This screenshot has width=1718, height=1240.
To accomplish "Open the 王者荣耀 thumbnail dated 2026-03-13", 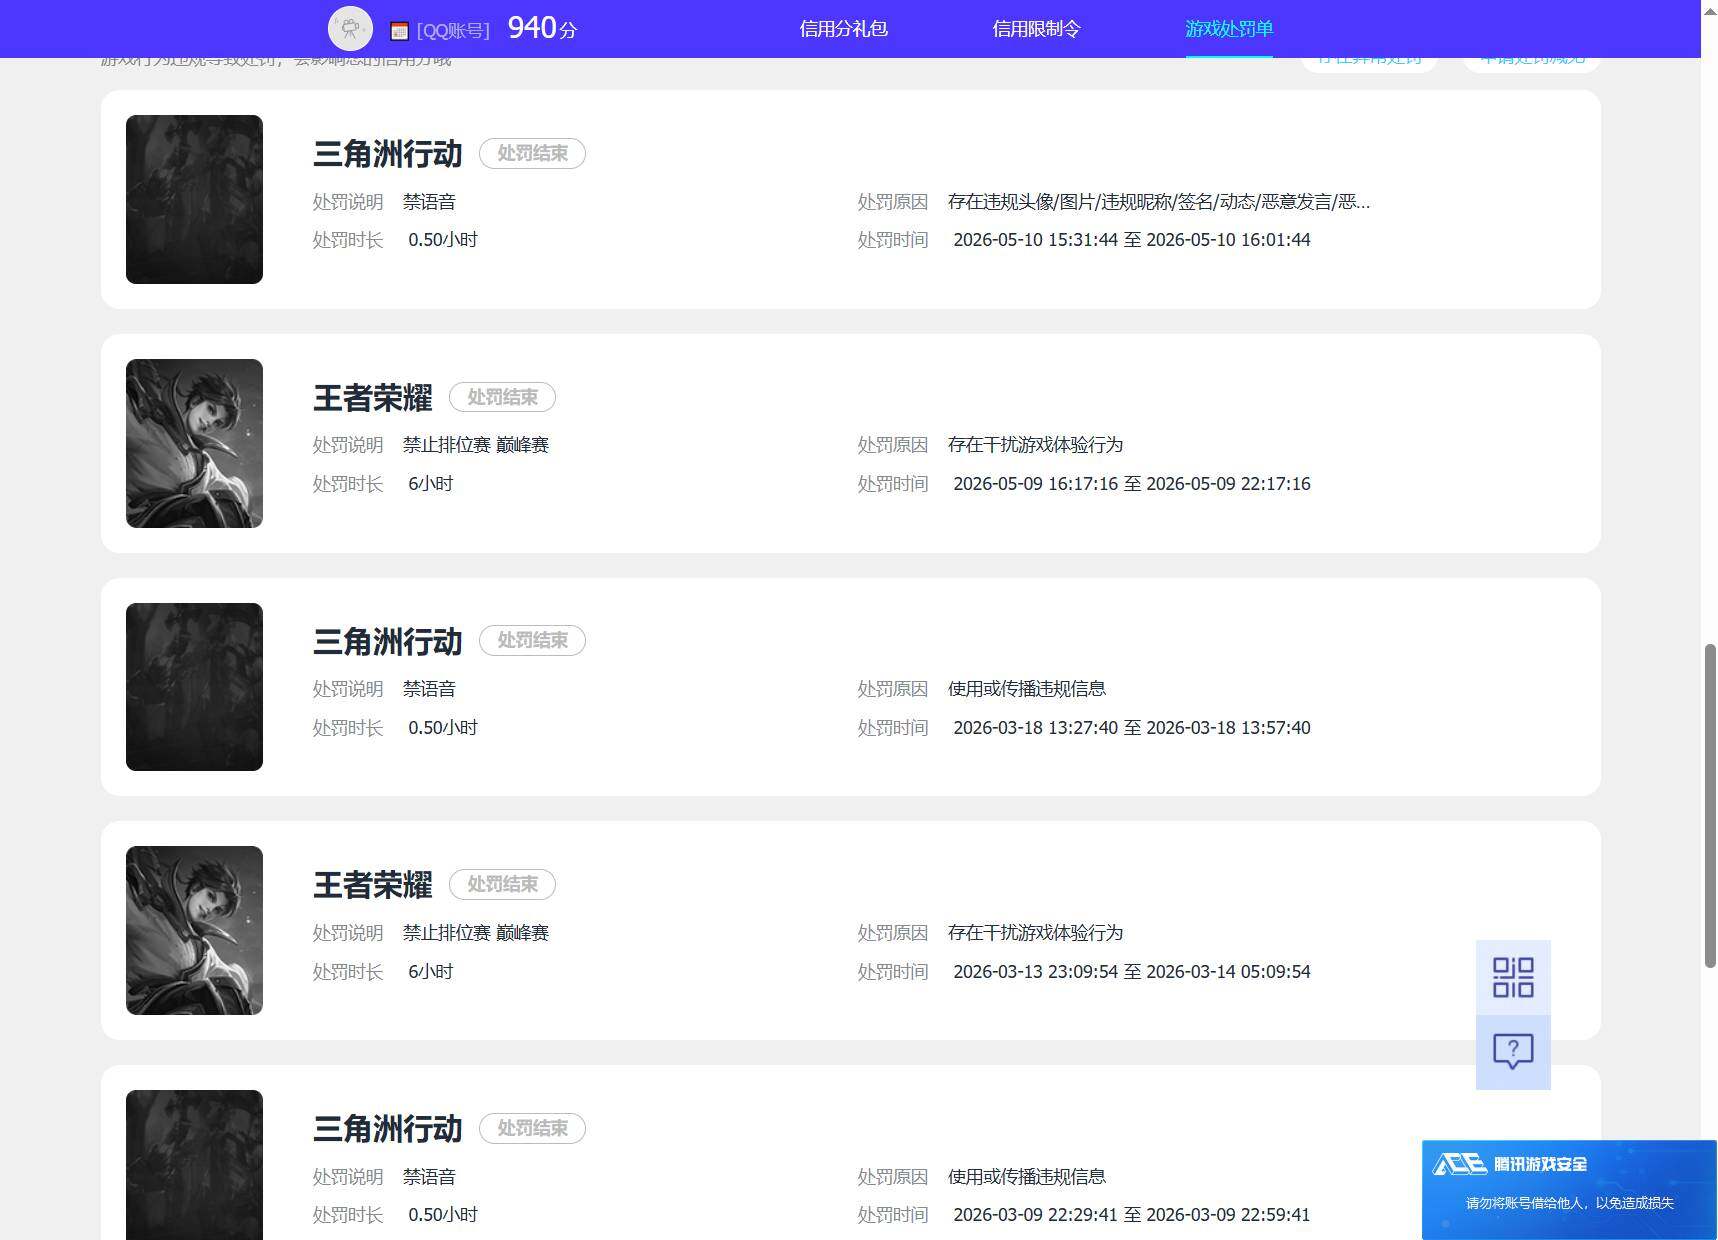I will coord(194,930).
